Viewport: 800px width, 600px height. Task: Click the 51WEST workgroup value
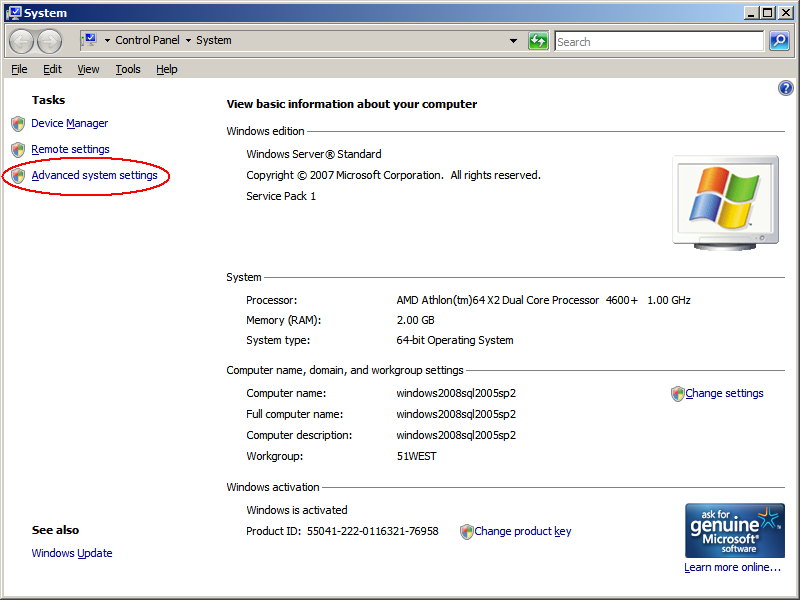(x=416, y=456)
